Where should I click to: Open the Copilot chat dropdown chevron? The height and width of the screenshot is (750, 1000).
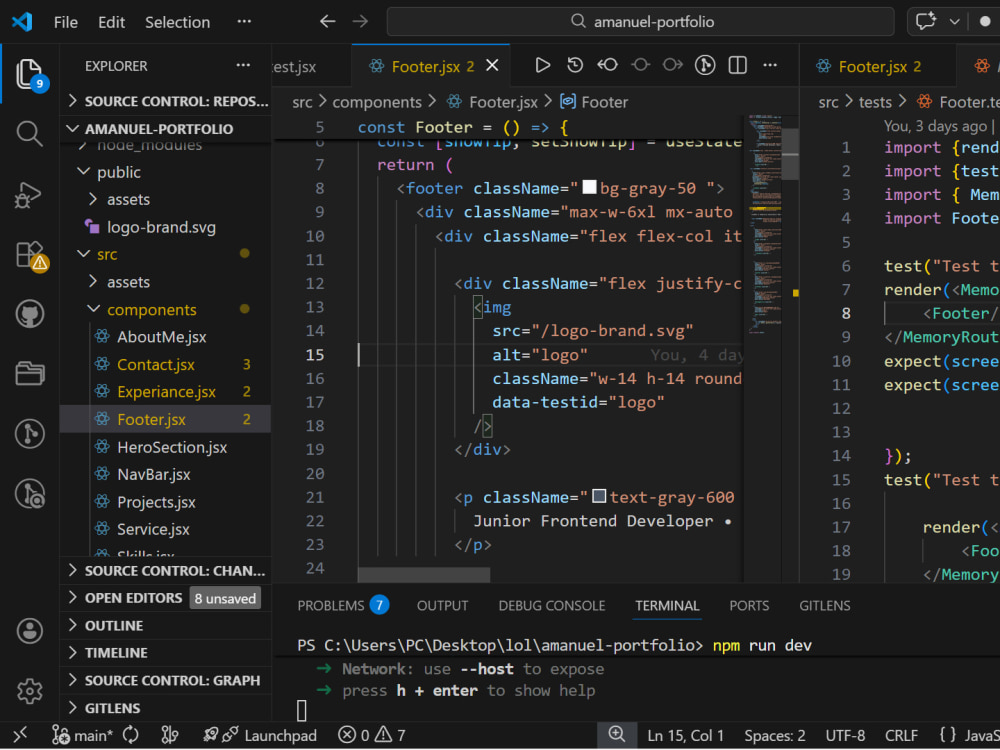click(955, 22)
